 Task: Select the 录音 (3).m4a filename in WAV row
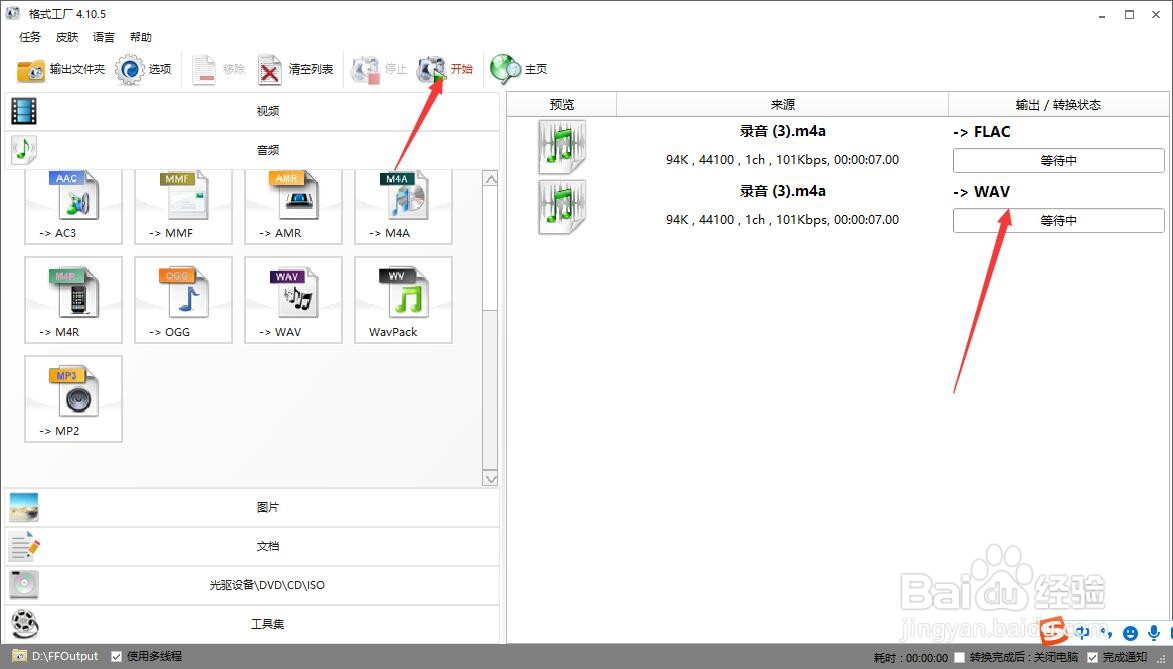782,191
